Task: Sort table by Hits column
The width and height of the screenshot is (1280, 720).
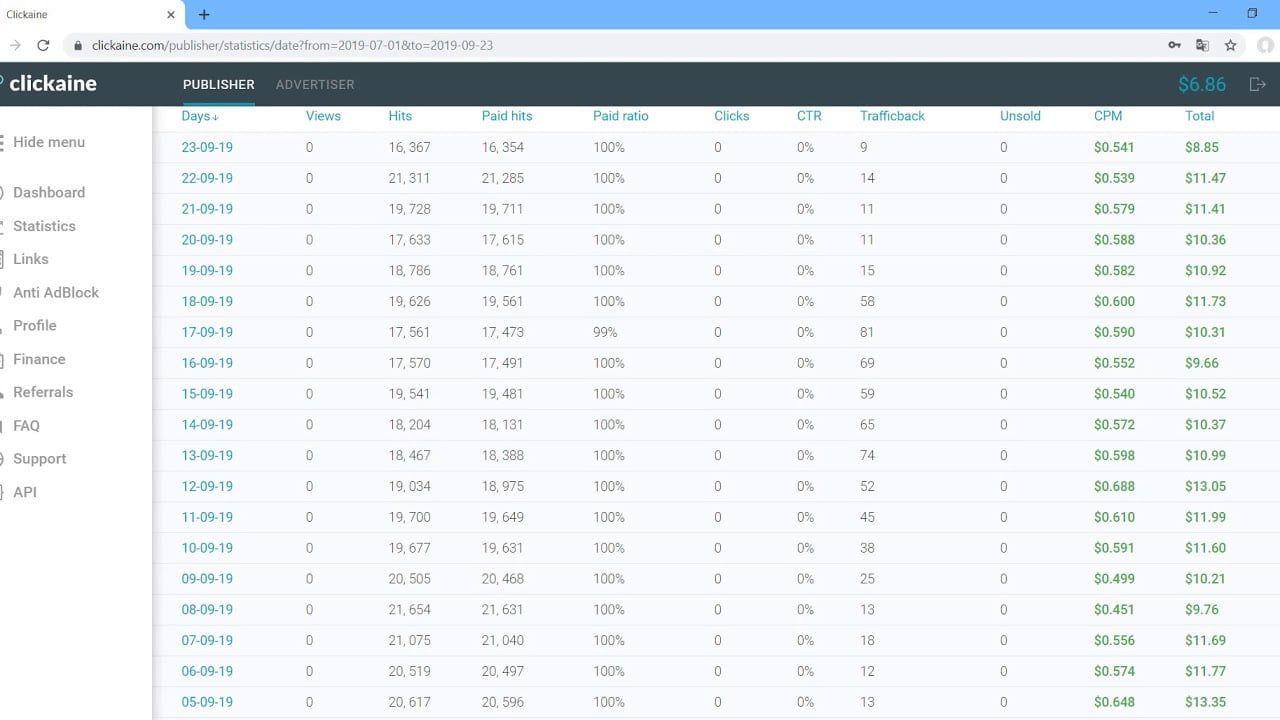Action: pyautogui.click(x=400, y=116)
